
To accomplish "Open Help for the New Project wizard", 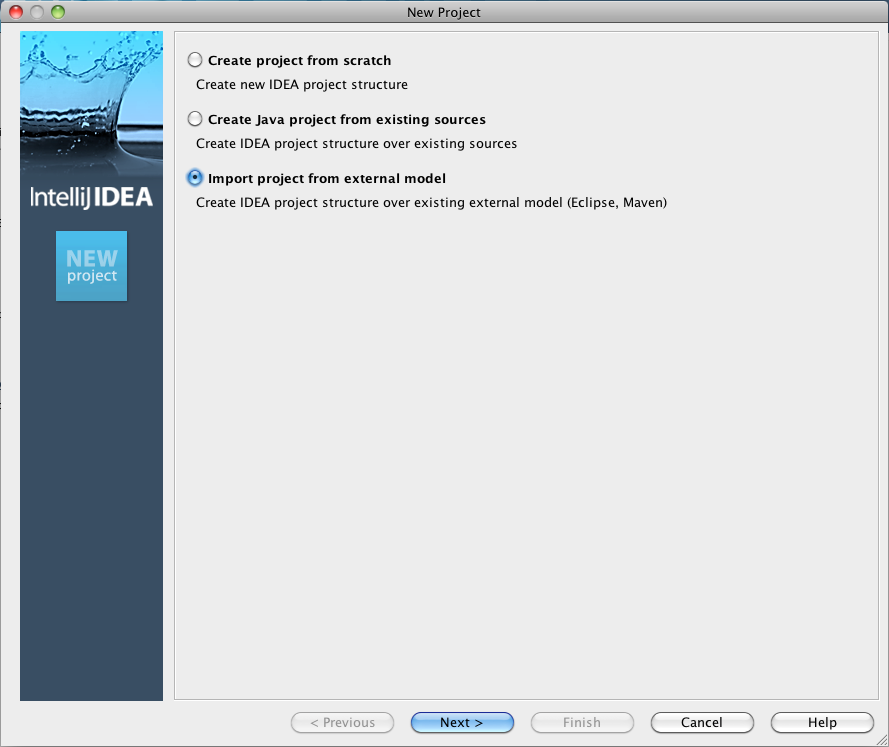I will click(x=821, y=722).
